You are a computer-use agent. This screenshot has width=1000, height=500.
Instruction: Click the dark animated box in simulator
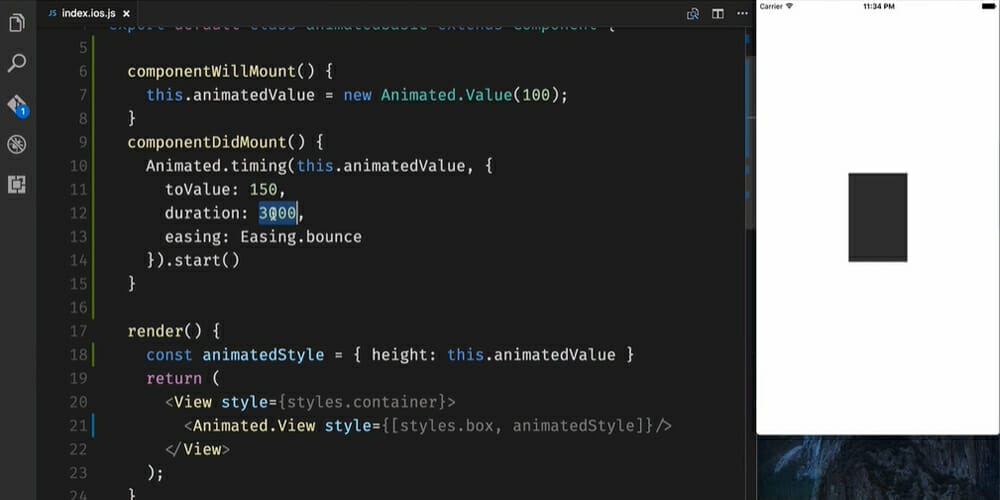coord(877,217)
